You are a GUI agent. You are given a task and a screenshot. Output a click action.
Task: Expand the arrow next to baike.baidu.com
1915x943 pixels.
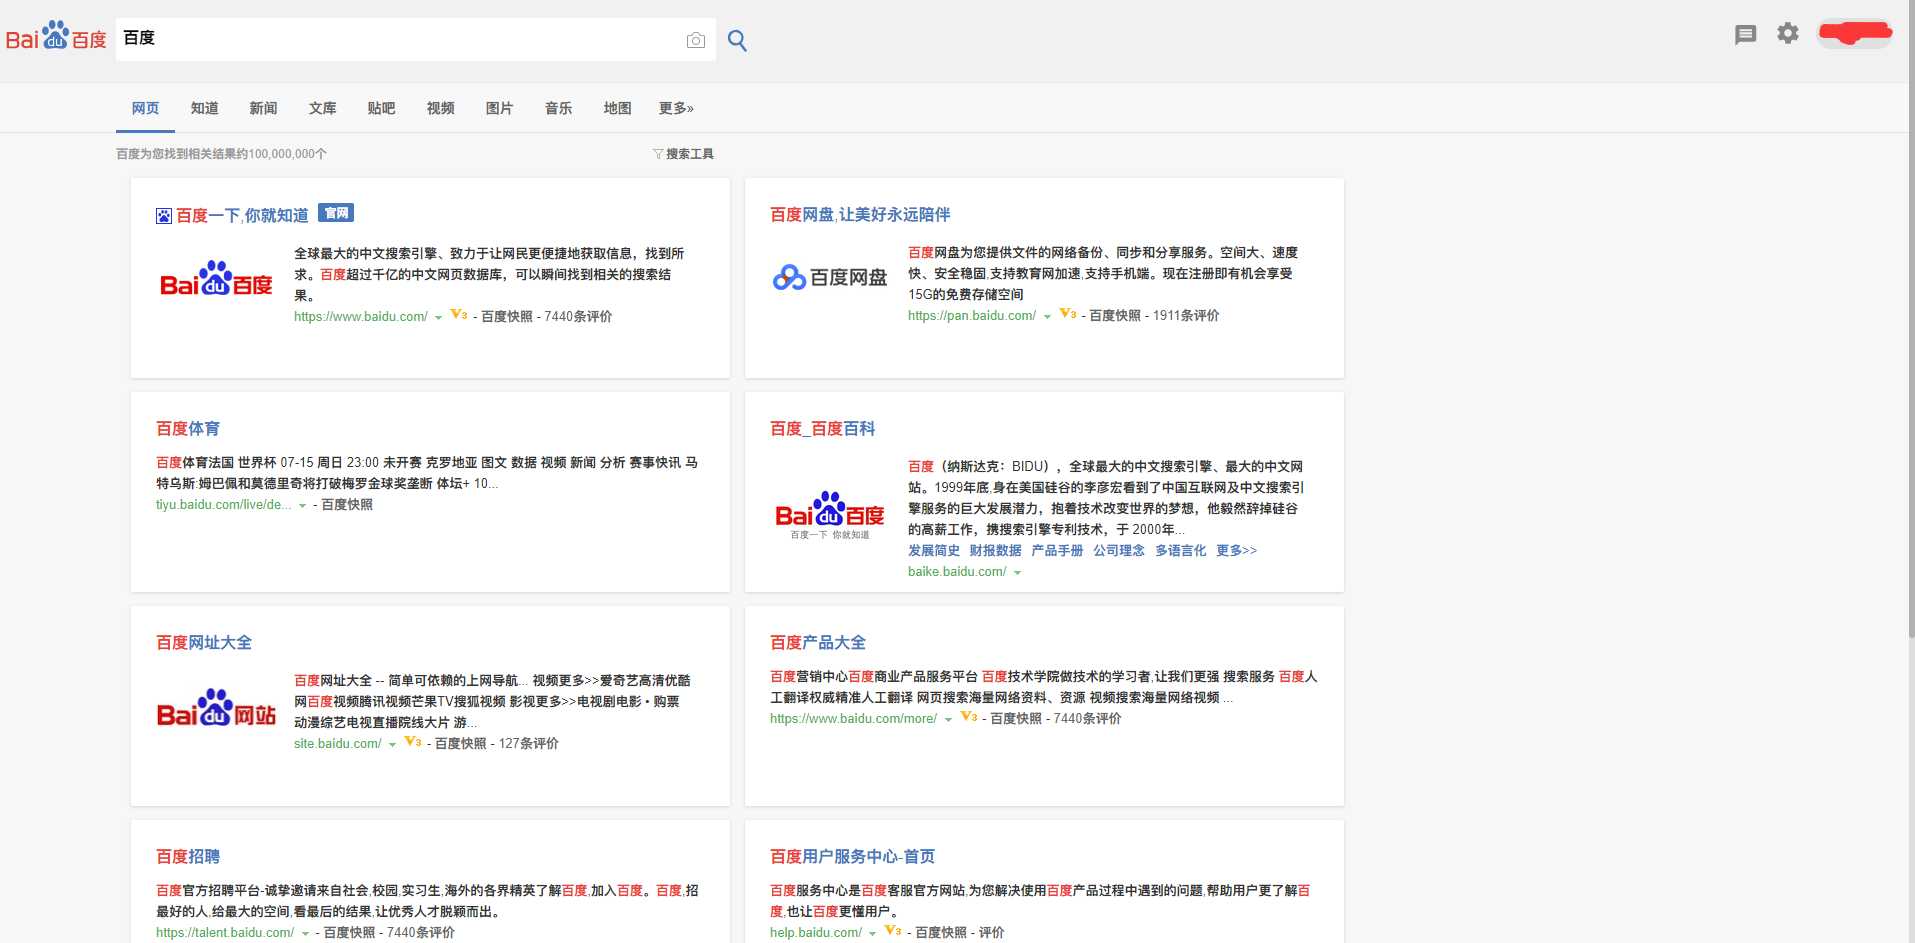tap(1017, 573)
